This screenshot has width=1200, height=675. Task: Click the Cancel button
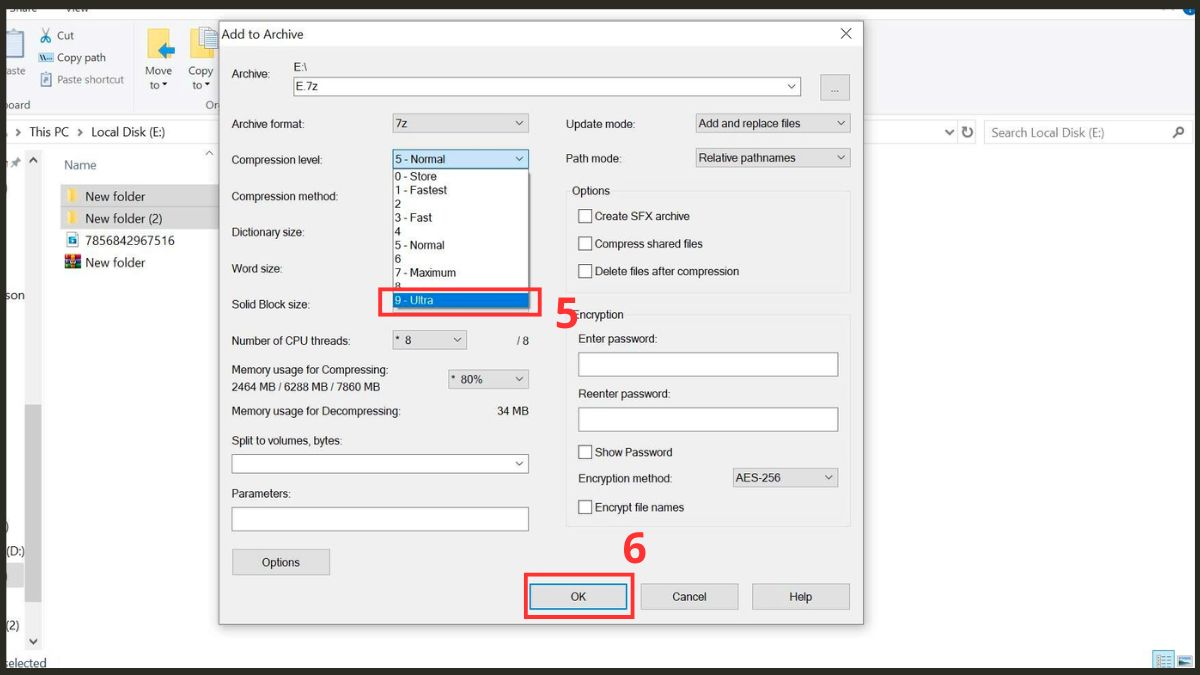coord(689,596)
